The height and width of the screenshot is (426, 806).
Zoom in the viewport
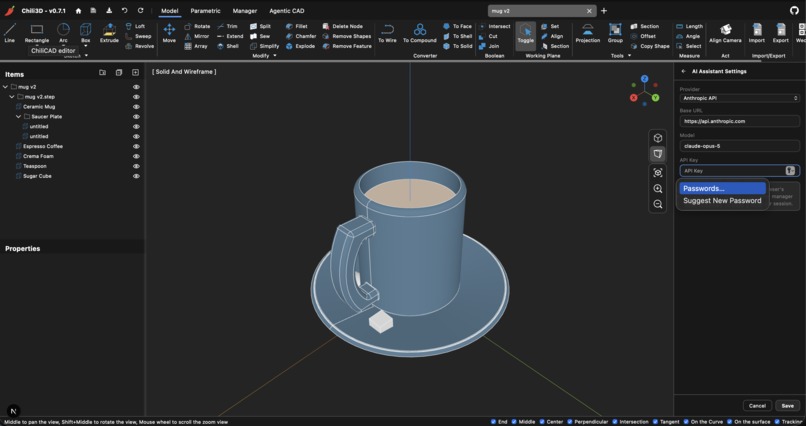[657, 189]
